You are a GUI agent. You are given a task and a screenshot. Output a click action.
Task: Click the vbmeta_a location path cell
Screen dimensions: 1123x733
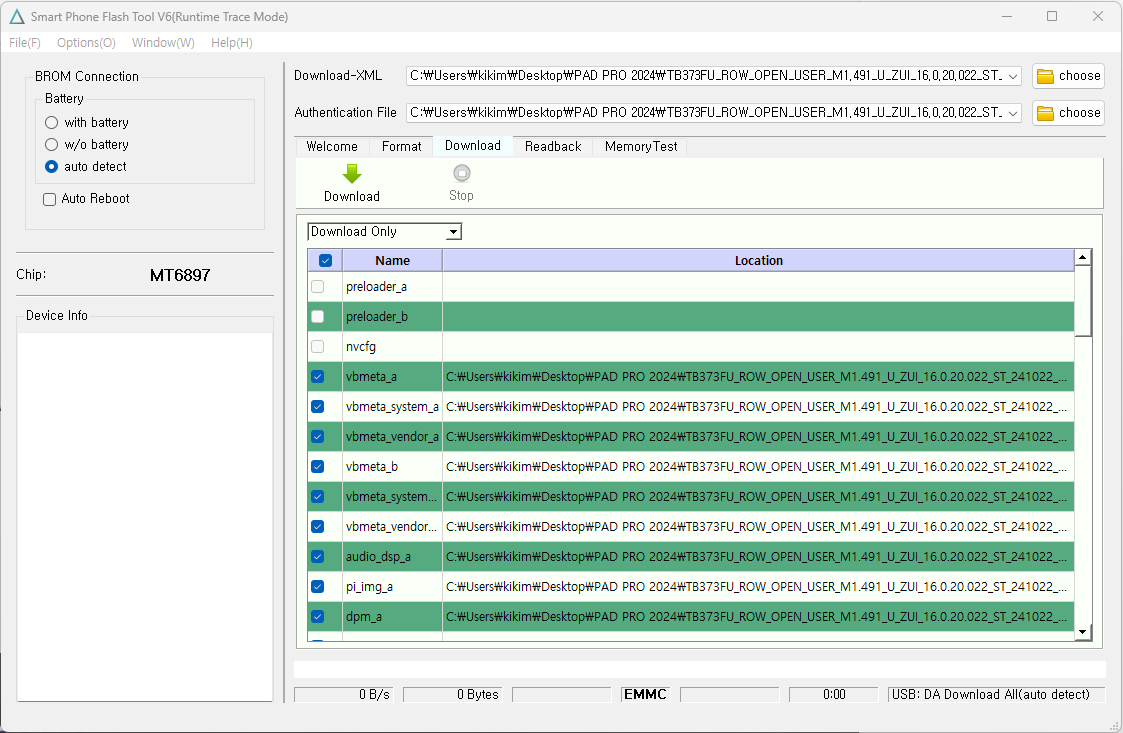click(758, 377)
